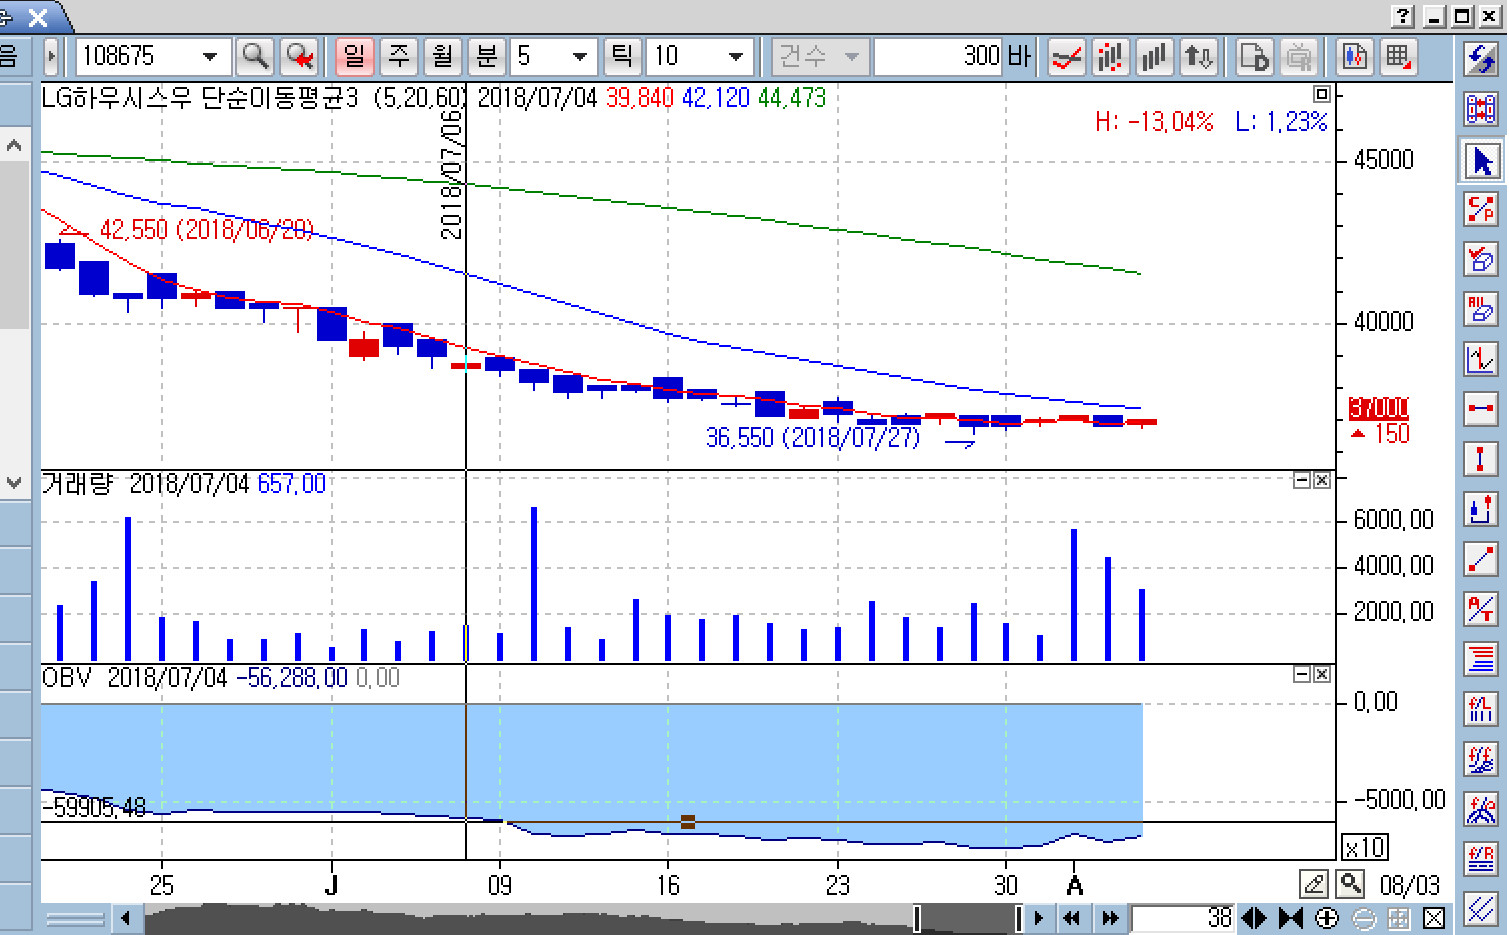Viewport: 1509px width, 935px height.
Task: Click the zoom-in plus circle icon
Action: (x=1327, y=918)
